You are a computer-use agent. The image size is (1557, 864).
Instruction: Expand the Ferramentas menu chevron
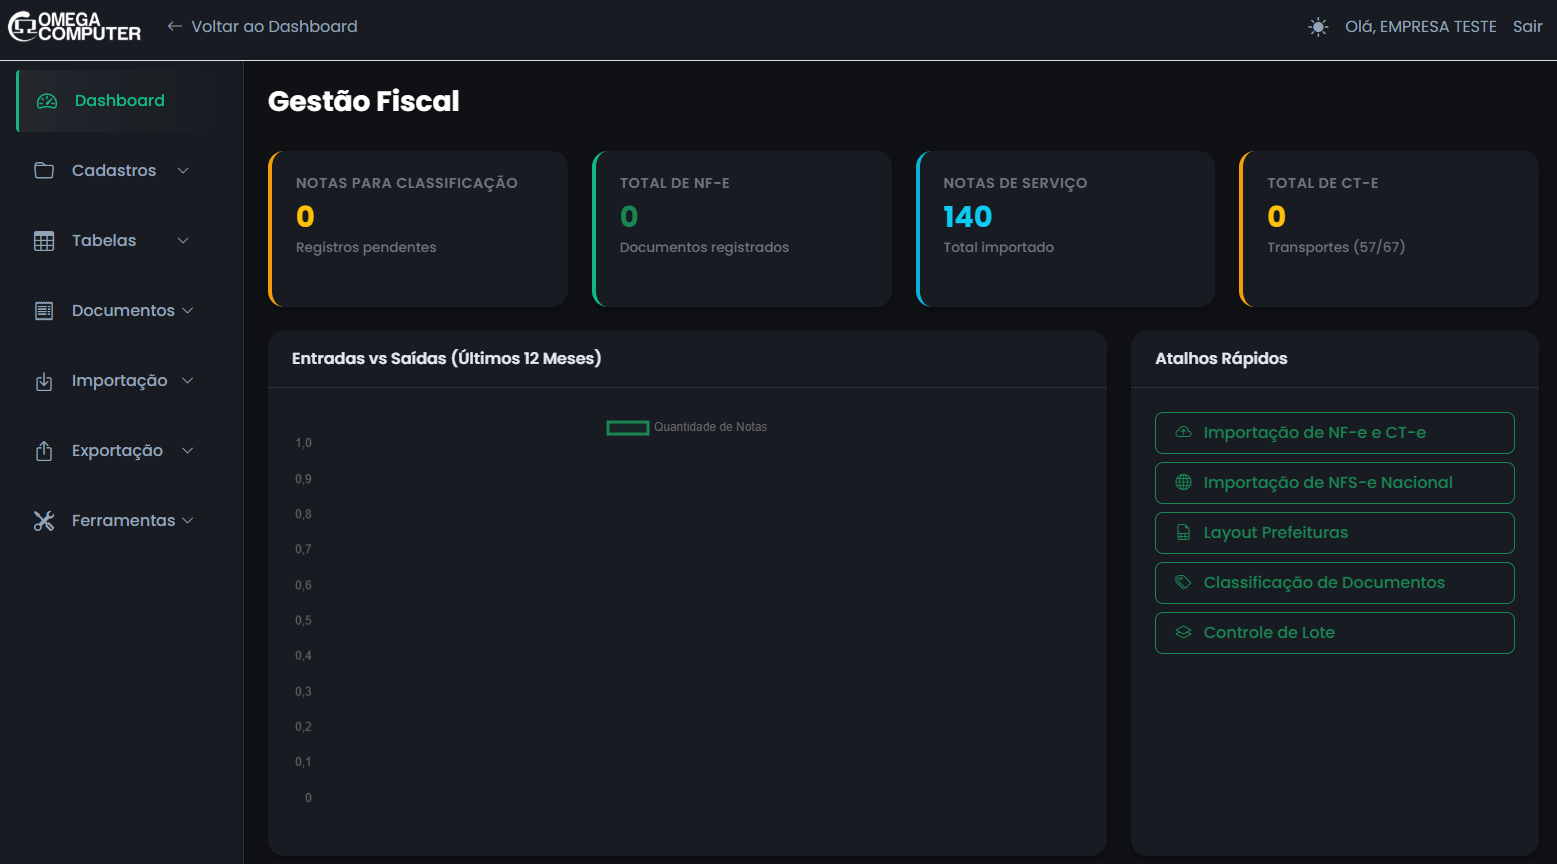point(188,521)
